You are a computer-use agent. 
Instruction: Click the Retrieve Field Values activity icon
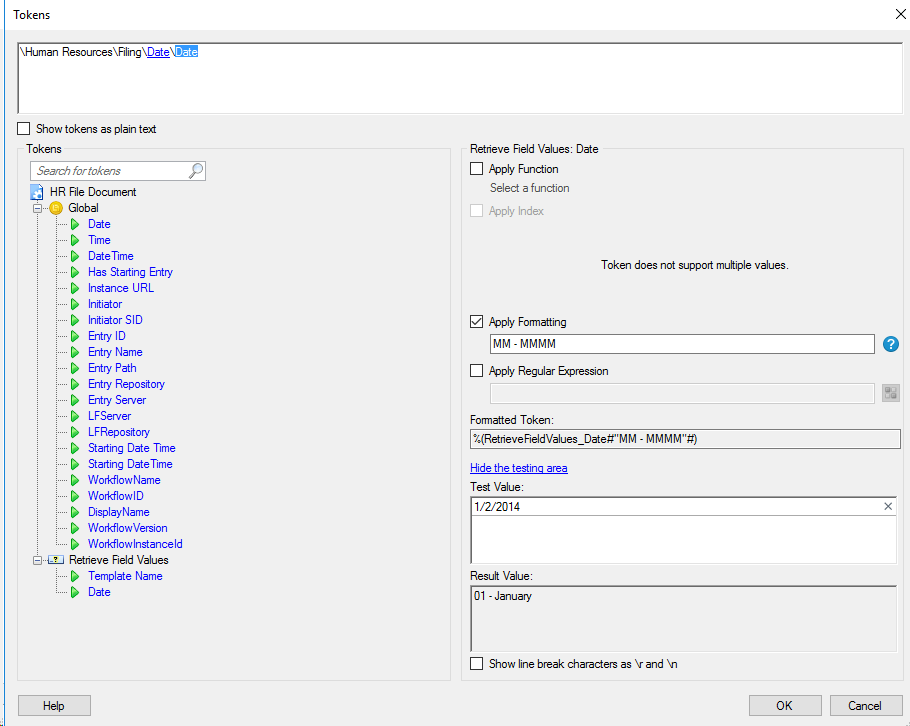tap(56, 560)
